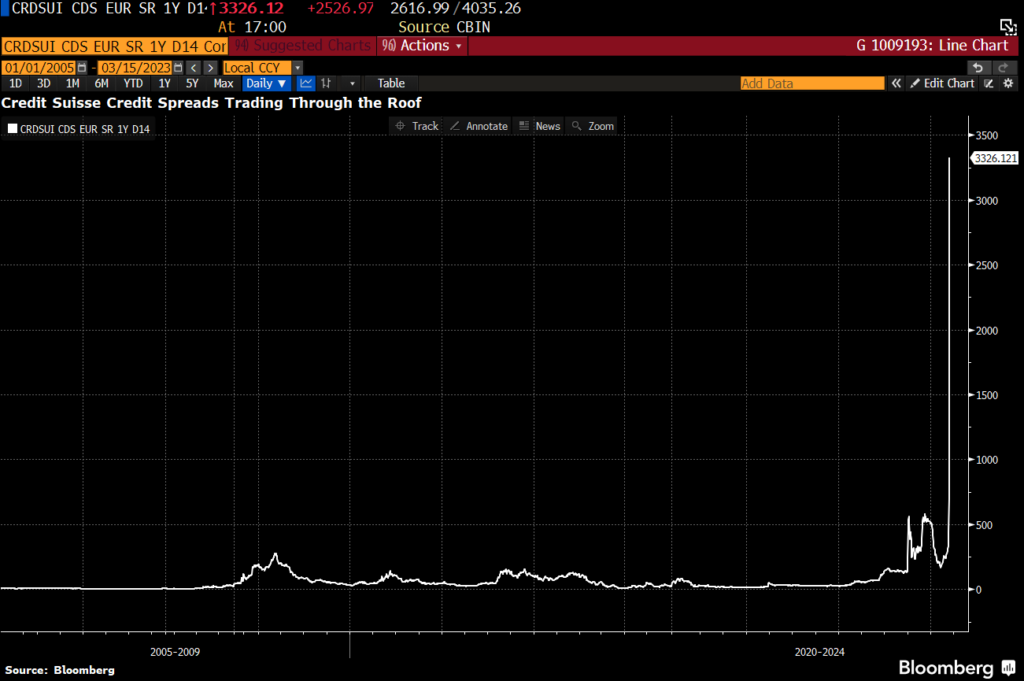1024x681 pixels.
Task: Click the Edit Chart button
Action: (x=941, y=83)
